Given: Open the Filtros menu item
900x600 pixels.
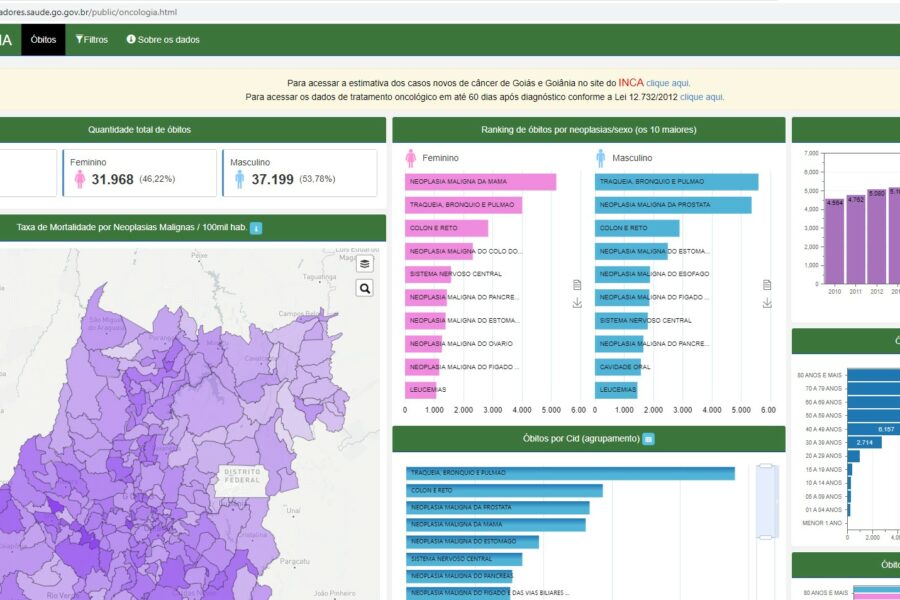Looking at the screenshot, I should (x=92, y=40).
